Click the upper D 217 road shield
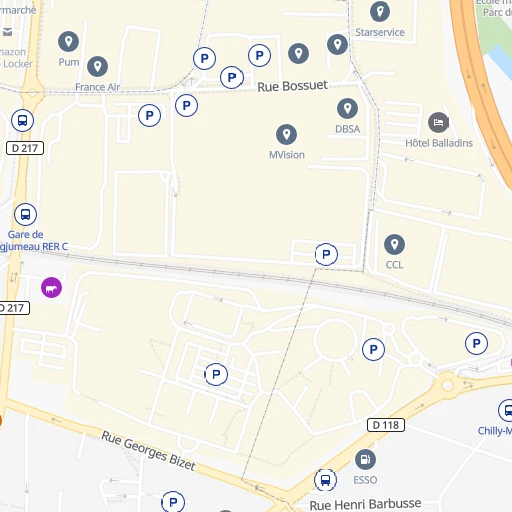This screenshot has width=512, height=512. (x=25, y=148)
